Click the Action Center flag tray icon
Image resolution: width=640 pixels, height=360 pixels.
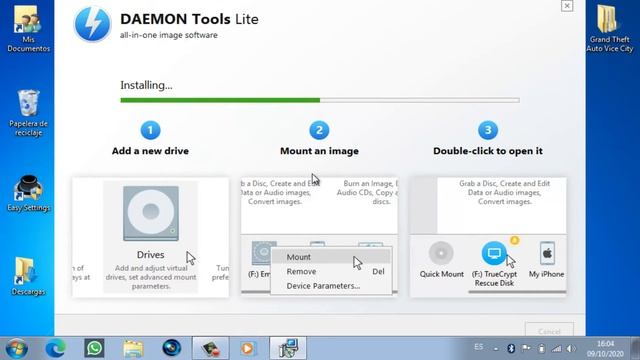coord(526,348)
